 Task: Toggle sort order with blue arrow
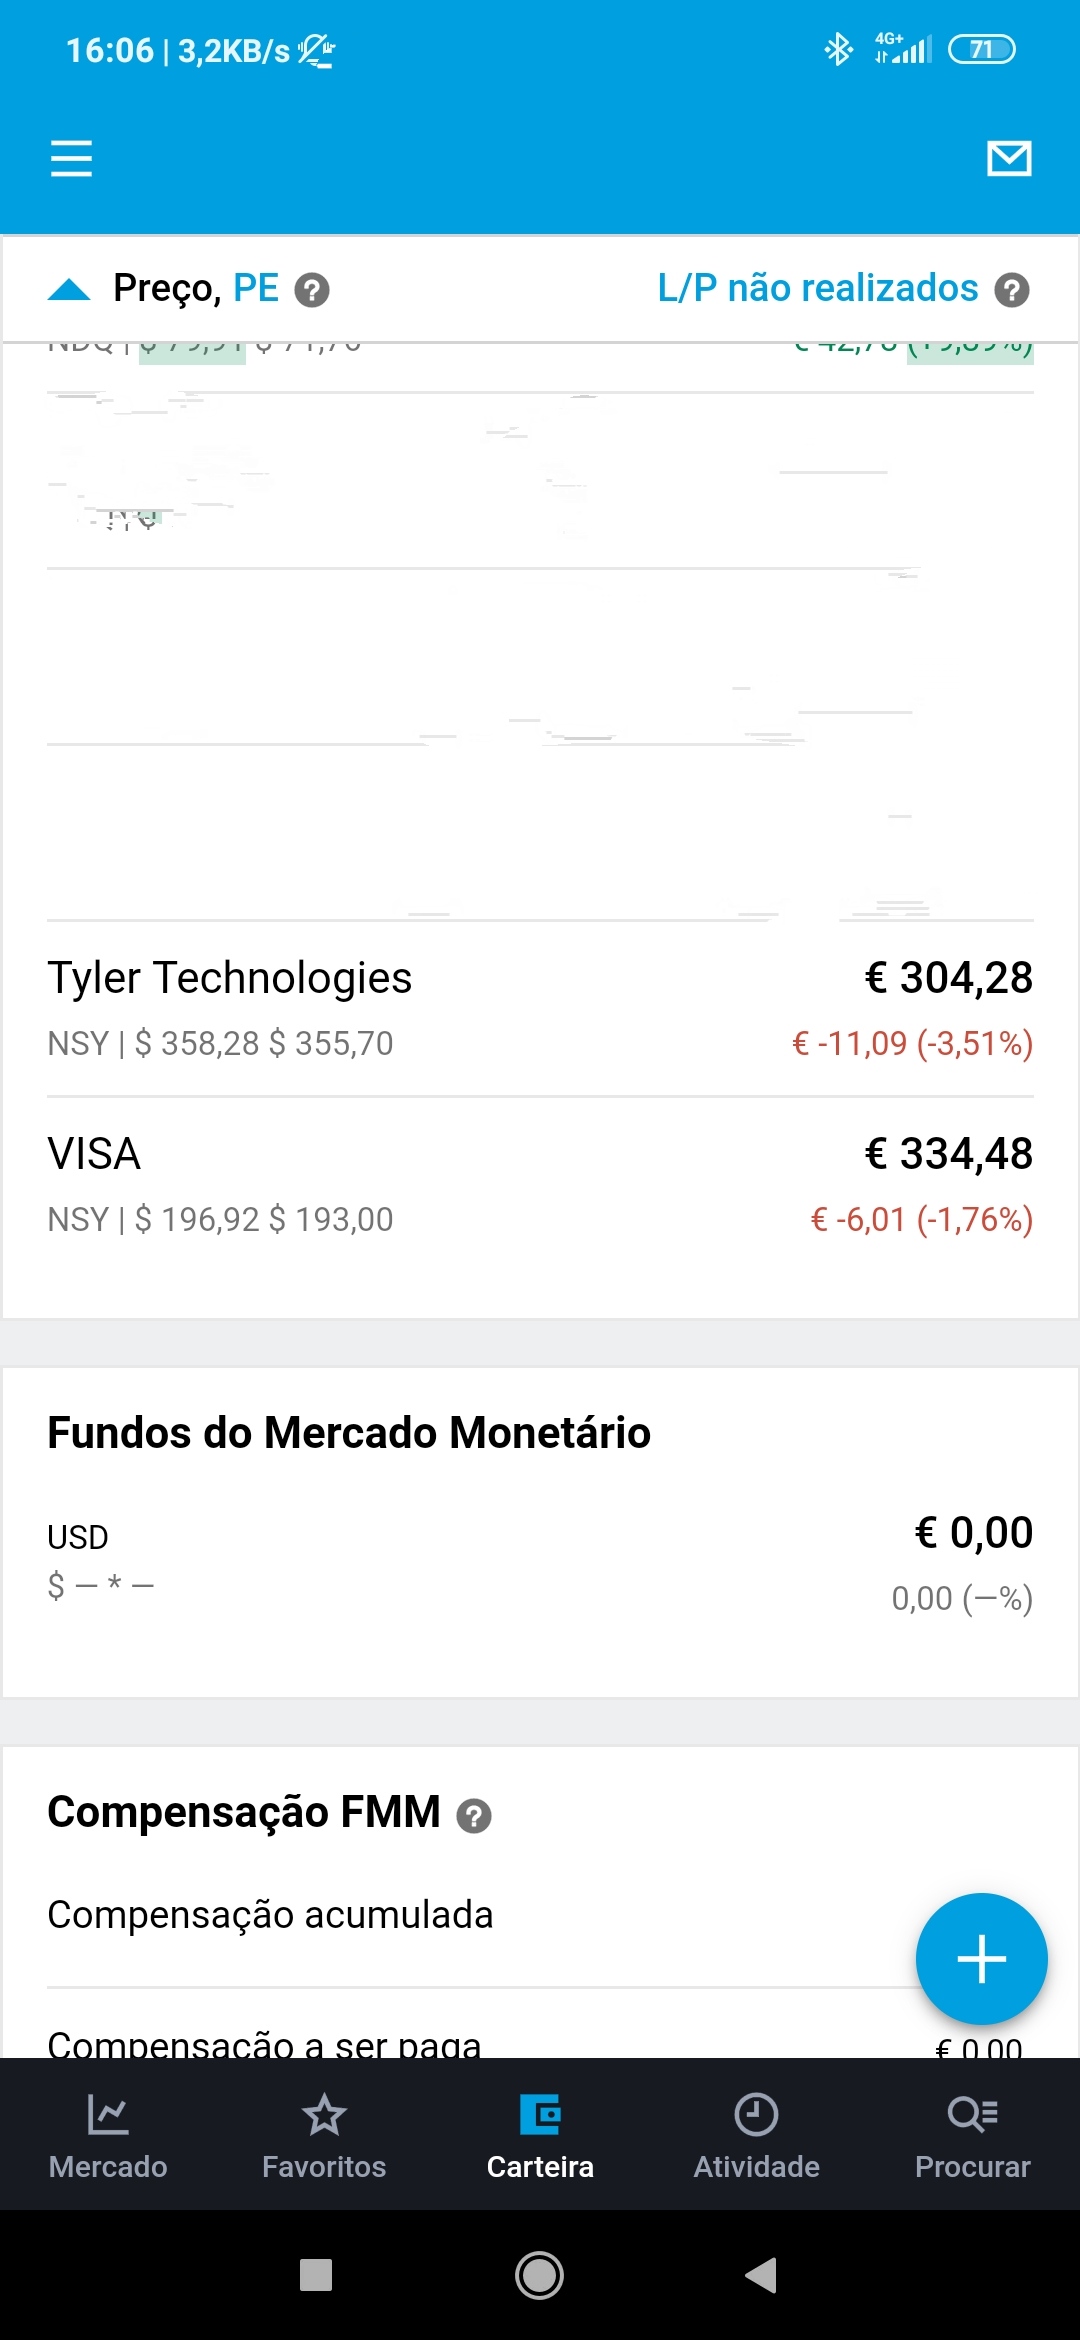coord(69,290)
